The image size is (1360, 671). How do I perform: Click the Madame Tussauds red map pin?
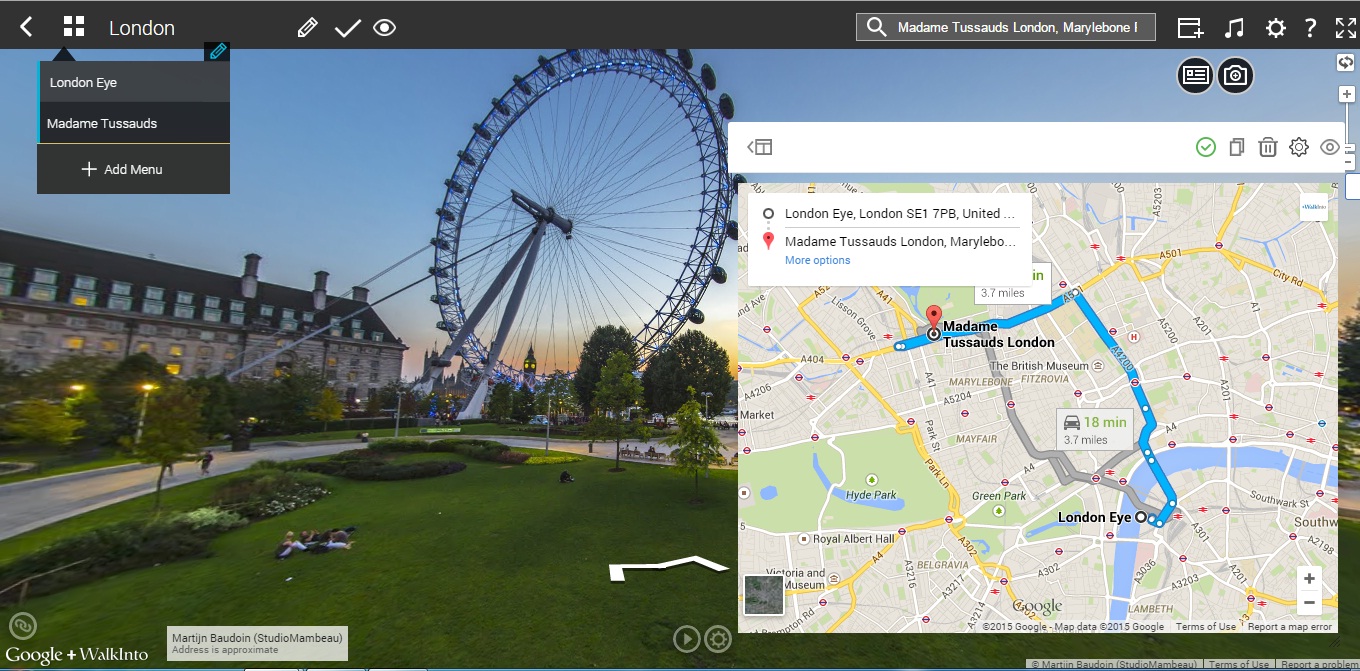(x=933, y=320)
